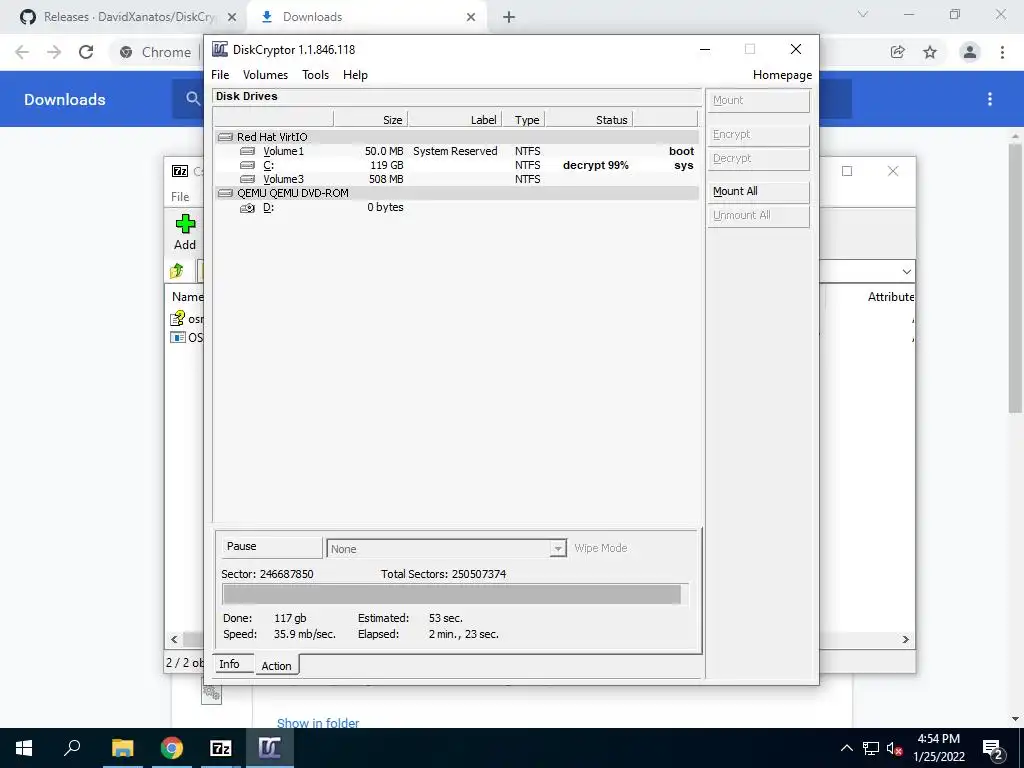Select the QEMU QEMU DVD-ROM row
1024x768 pixels.
click(x=456, y=193)
